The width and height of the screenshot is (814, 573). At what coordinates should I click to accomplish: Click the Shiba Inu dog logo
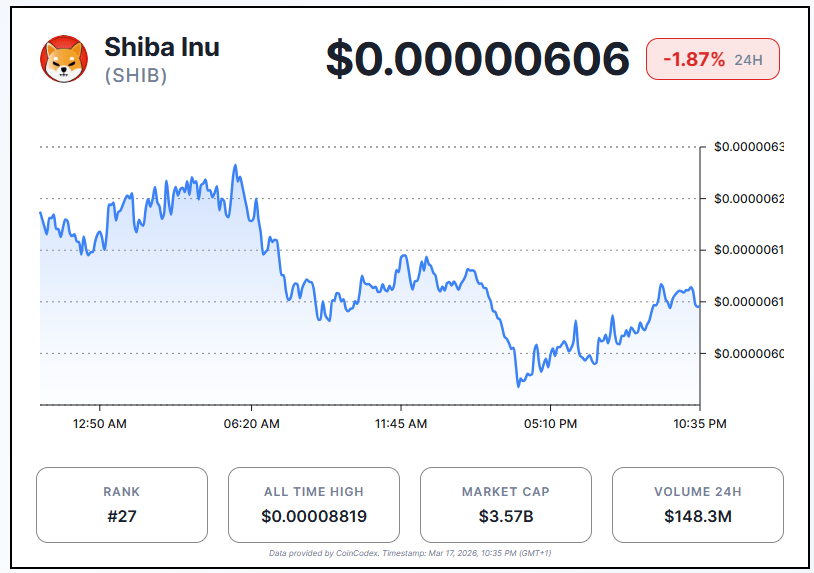pyautogui.click(x=64, y=59)
